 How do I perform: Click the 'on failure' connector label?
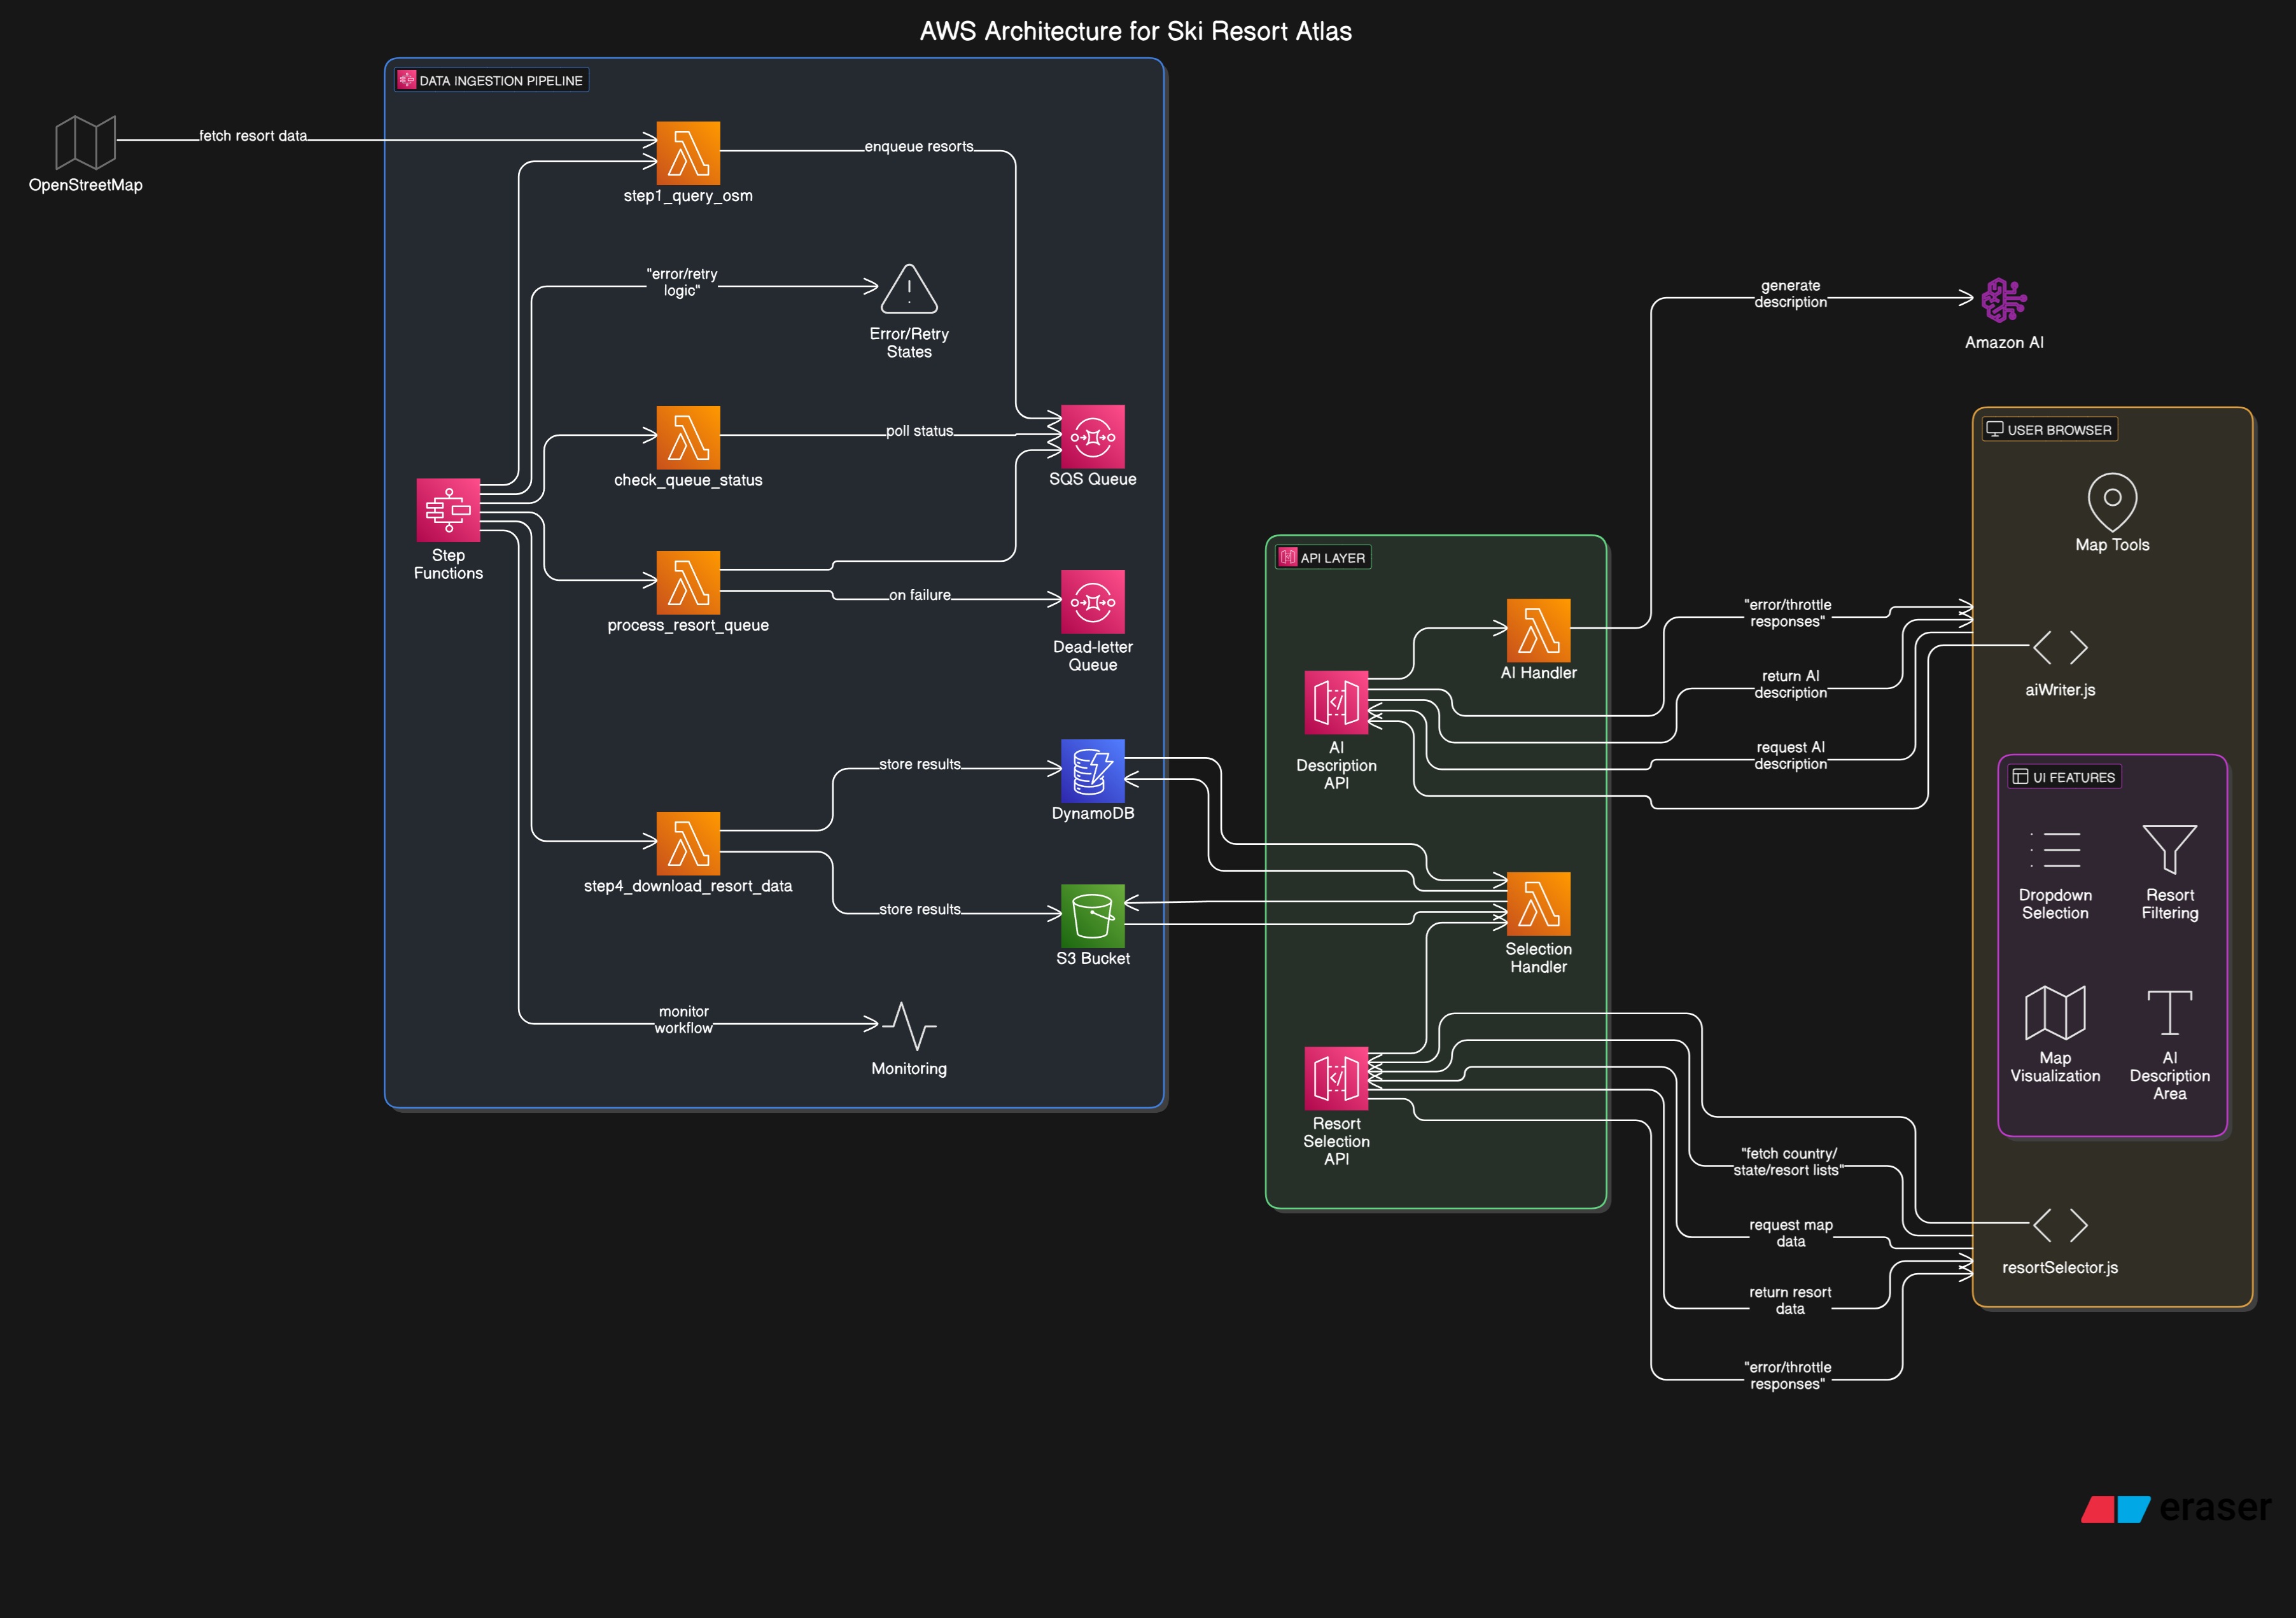tap(919, 595)
